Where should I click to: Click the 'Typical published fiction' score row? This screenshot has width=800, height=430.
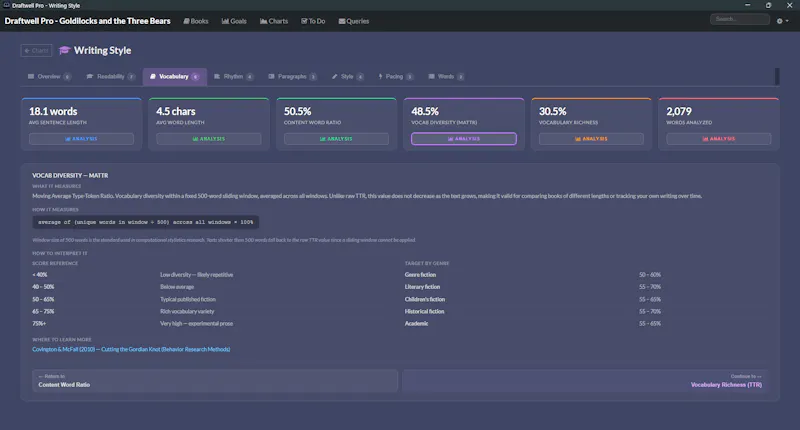tap(215, 299)
